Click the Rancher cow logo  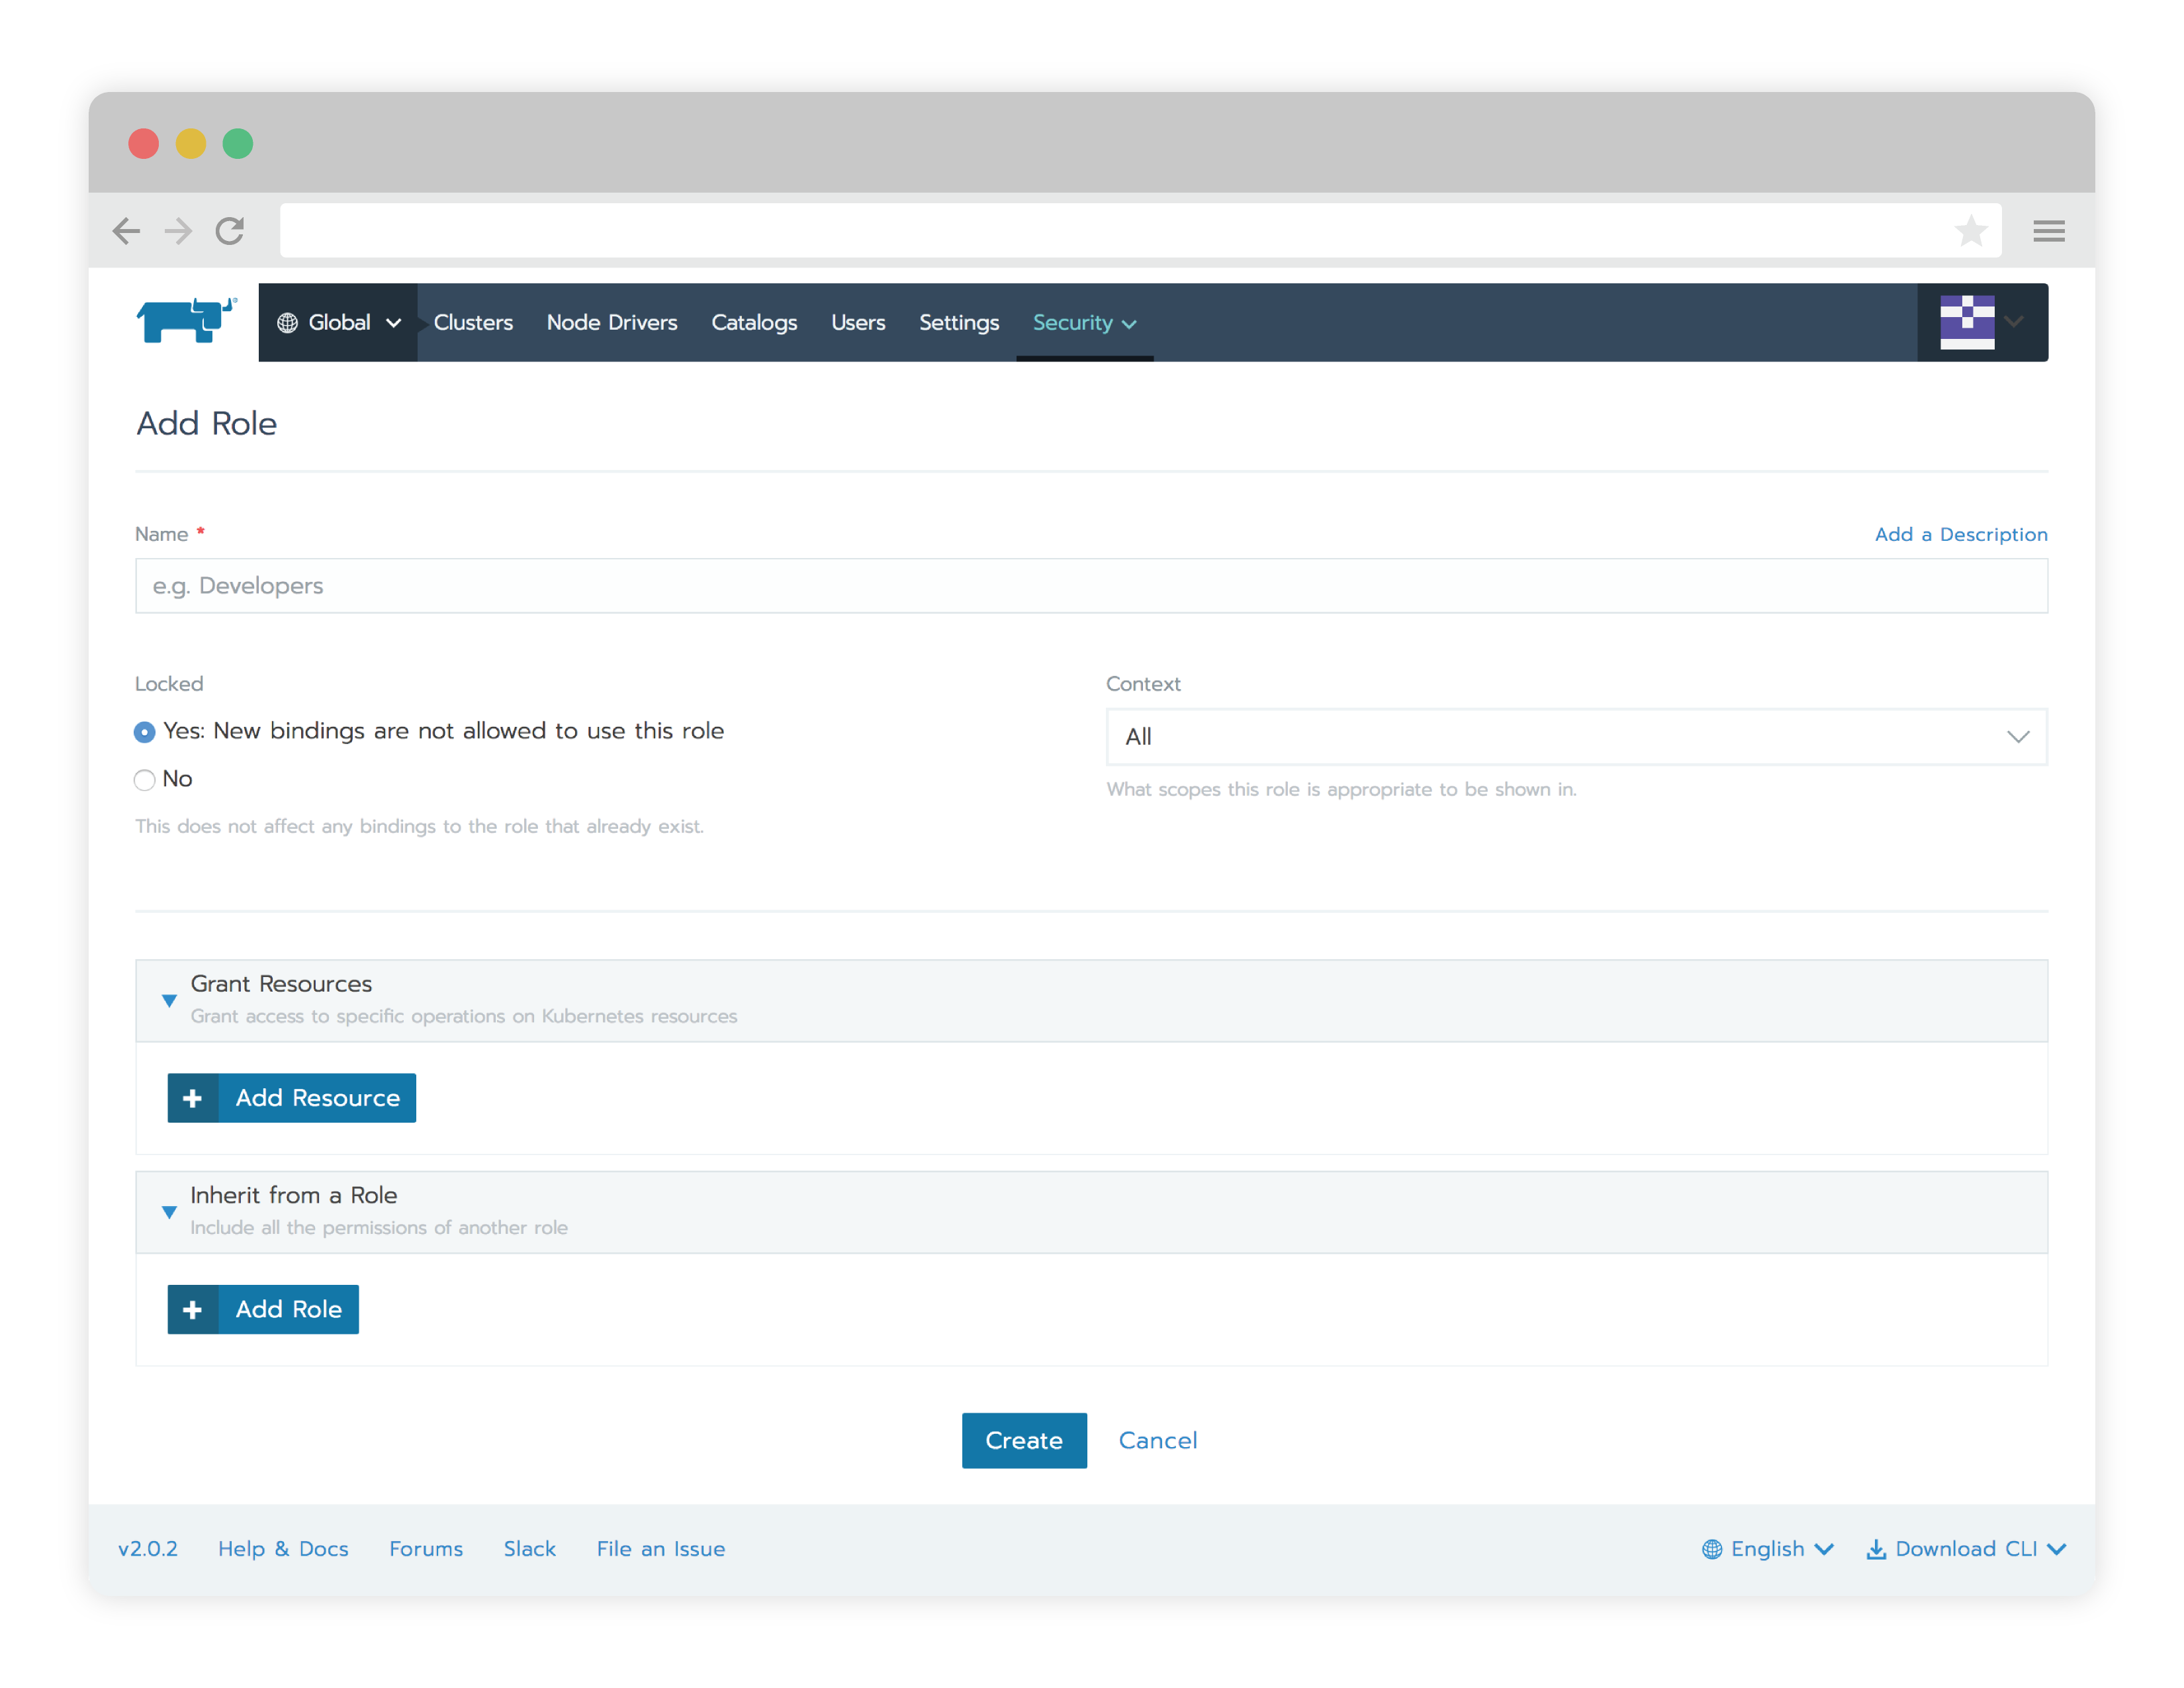(x=186, y=320)
